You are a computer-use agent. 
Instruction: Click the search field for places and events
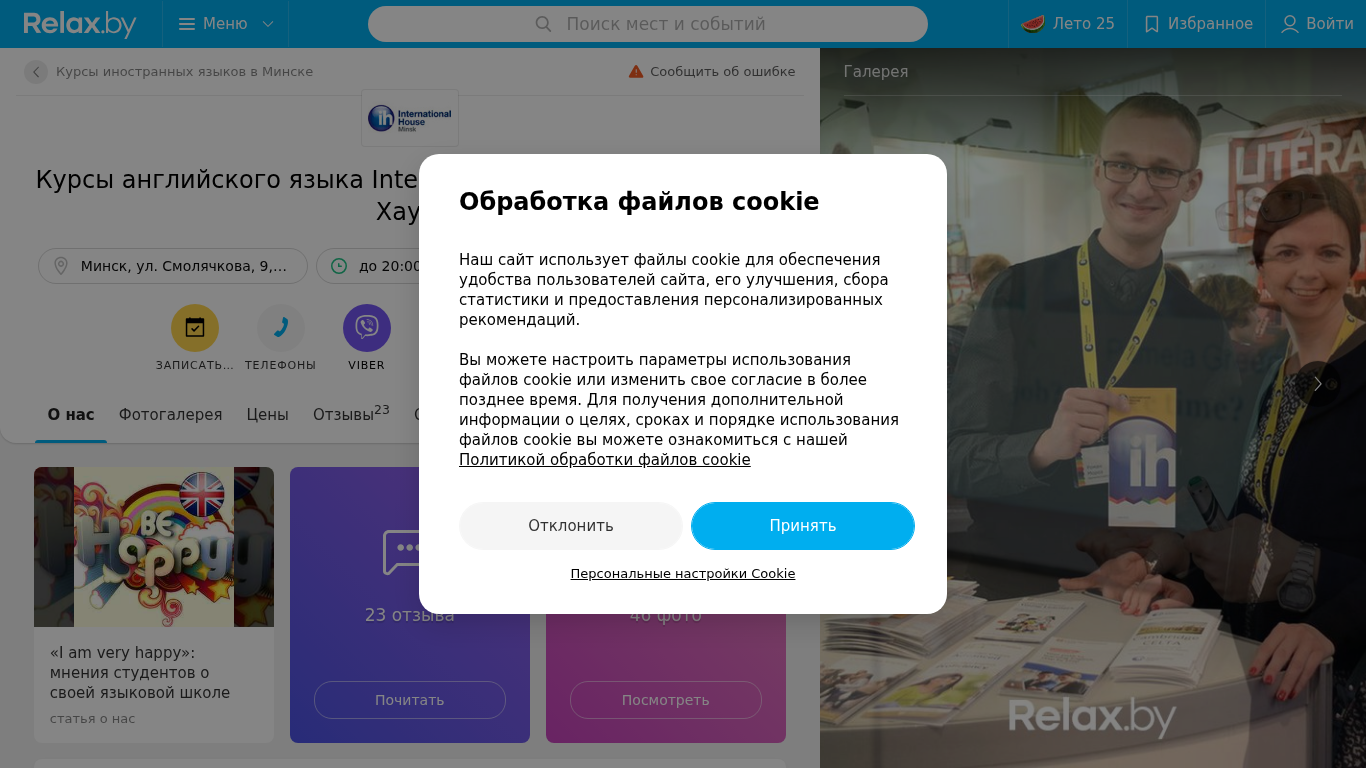click(x=648, y=24)
